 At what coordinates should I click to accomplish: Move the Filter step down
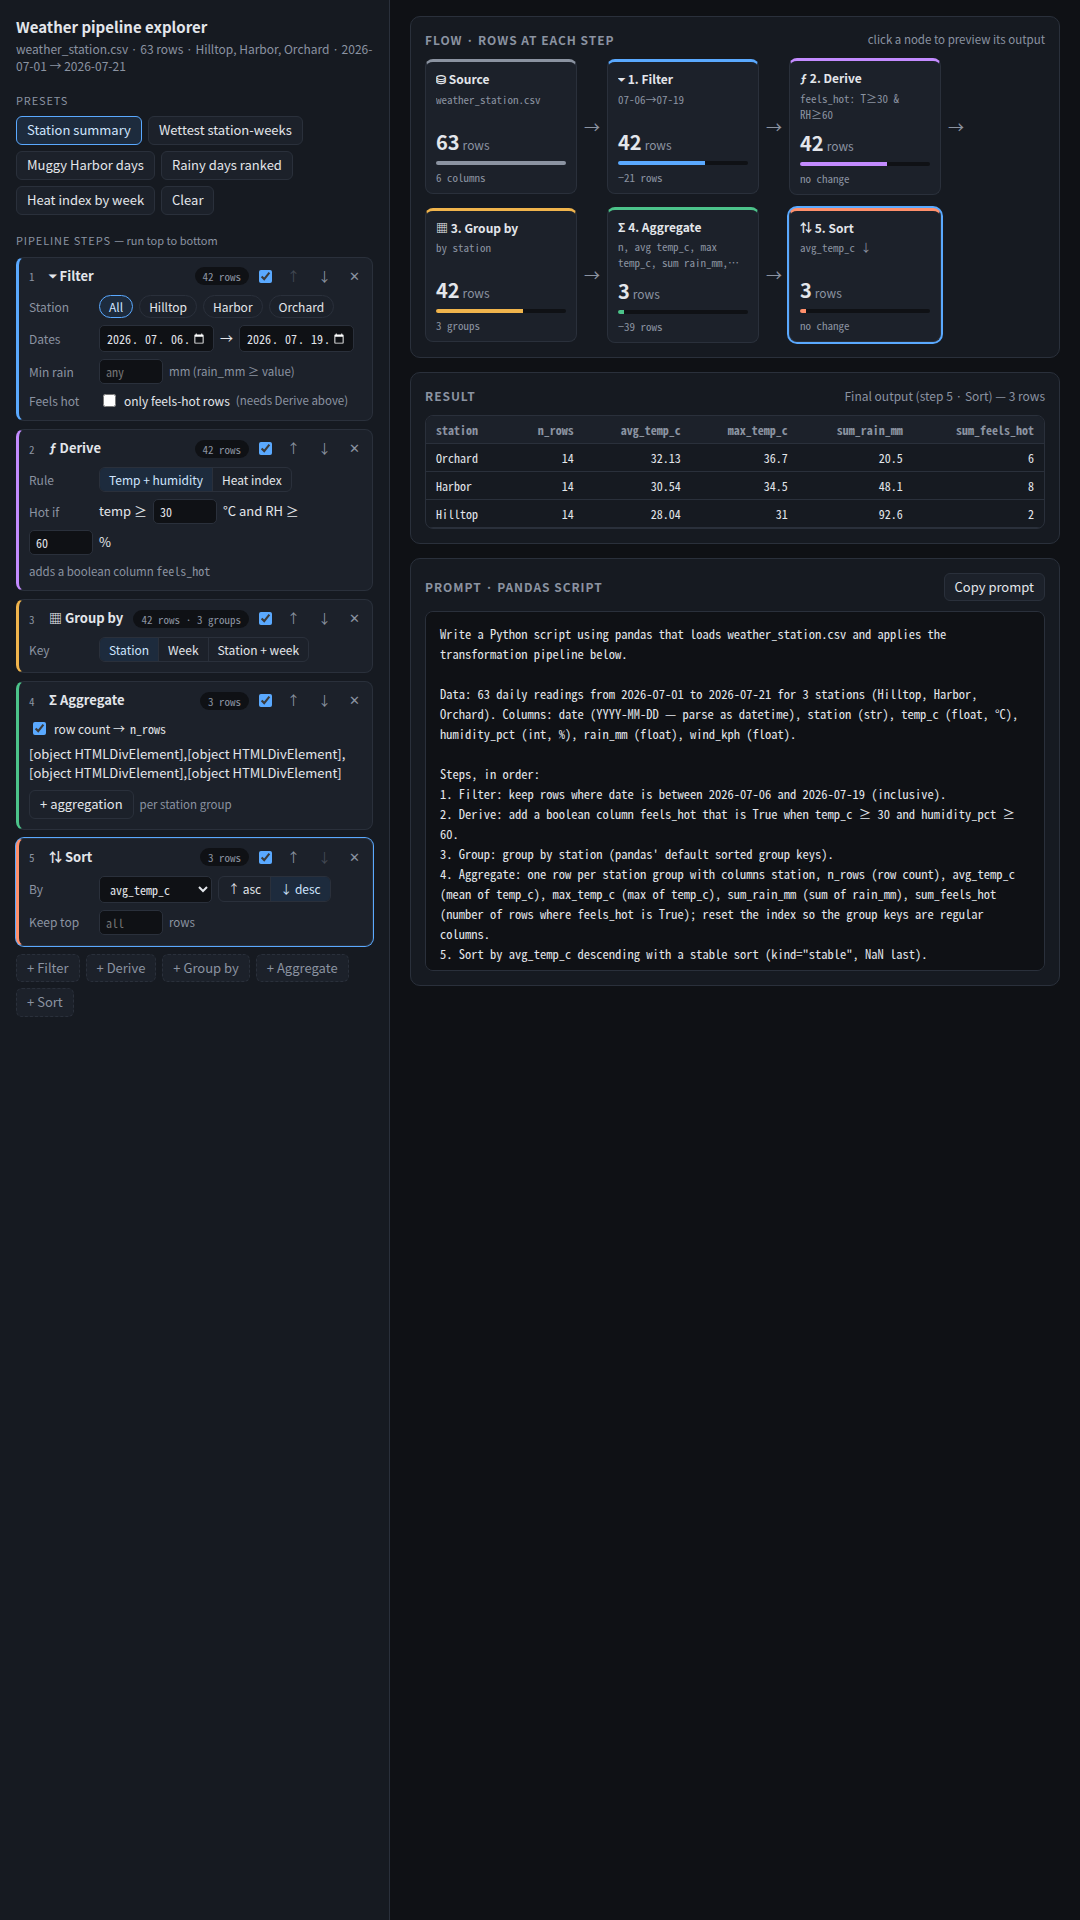coord(324,277)
